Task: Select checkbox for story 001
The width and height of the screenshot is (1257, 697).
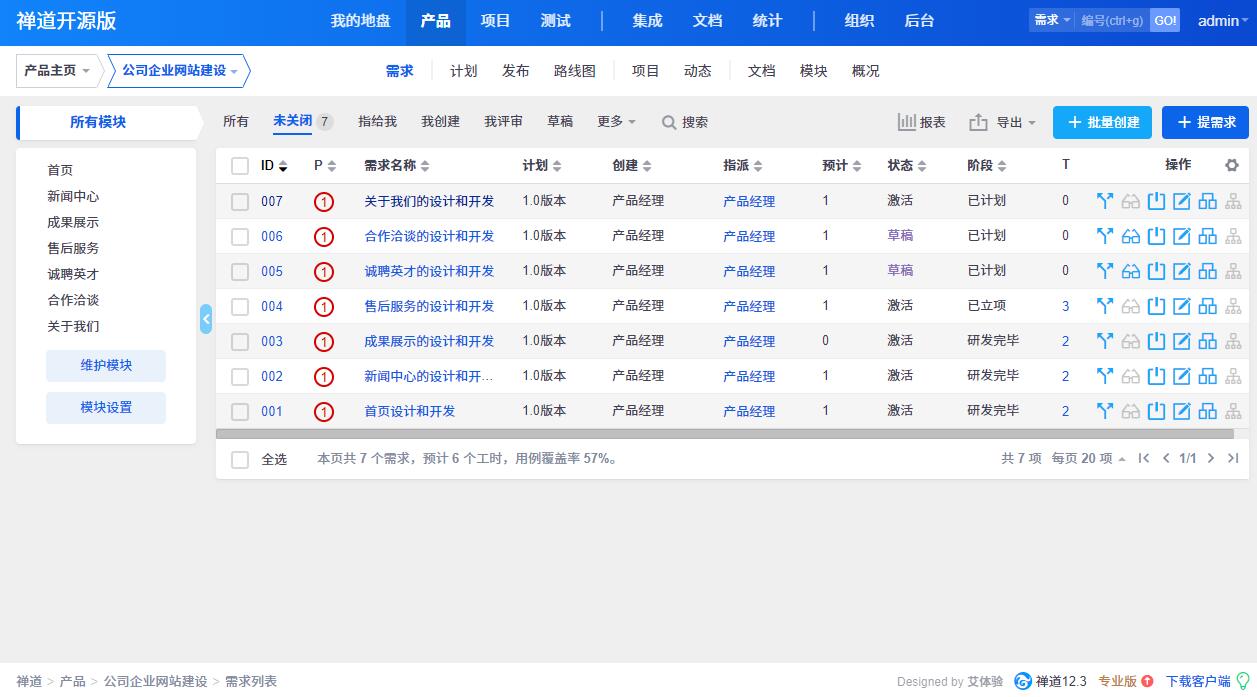Action: click(x=240, y=412)
